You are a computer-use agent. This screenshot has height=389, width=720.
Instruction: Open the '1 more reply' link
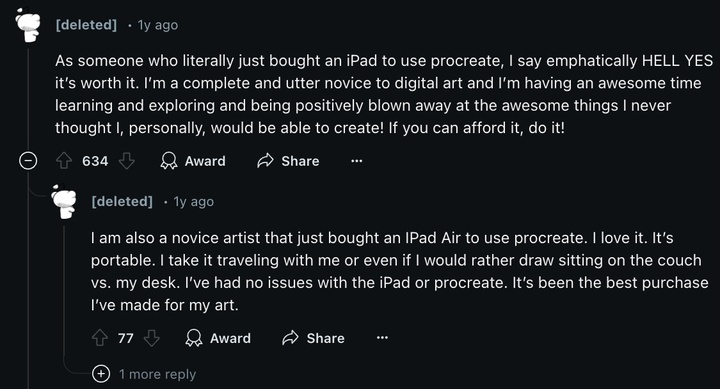pos(158,374)
